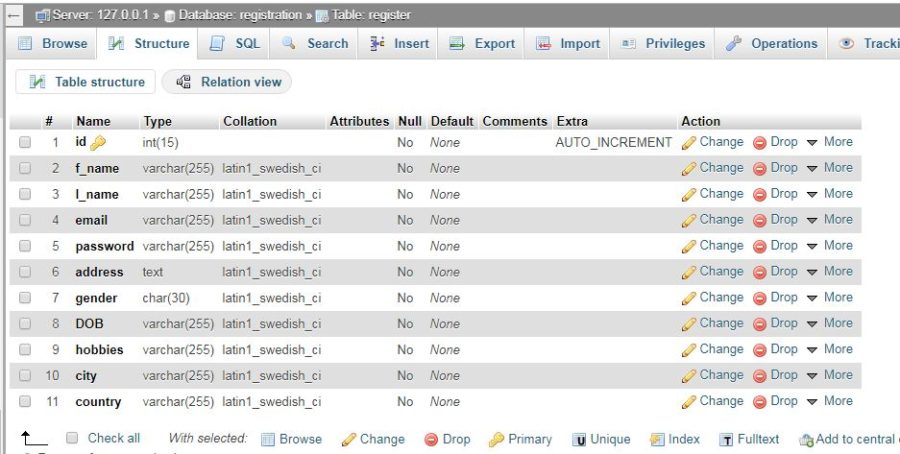The height and width of the screenshot is (454, 900).
Task: Click the red drop icon for hobbies
Action: tap(760, 350)
